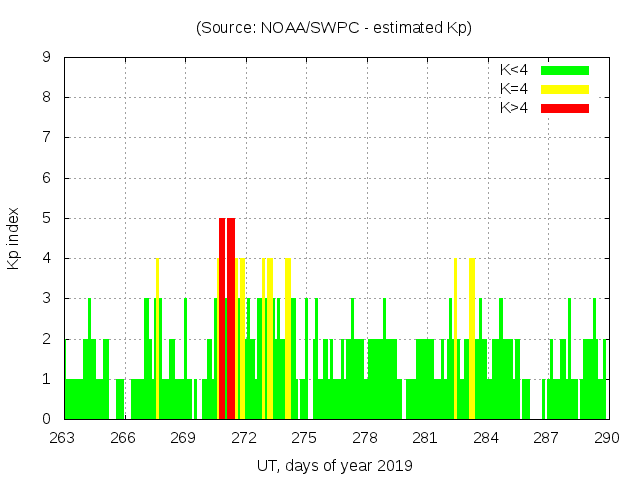Click the 'K=4' legend label text
640x480 pixels.
tap(514, 89)
